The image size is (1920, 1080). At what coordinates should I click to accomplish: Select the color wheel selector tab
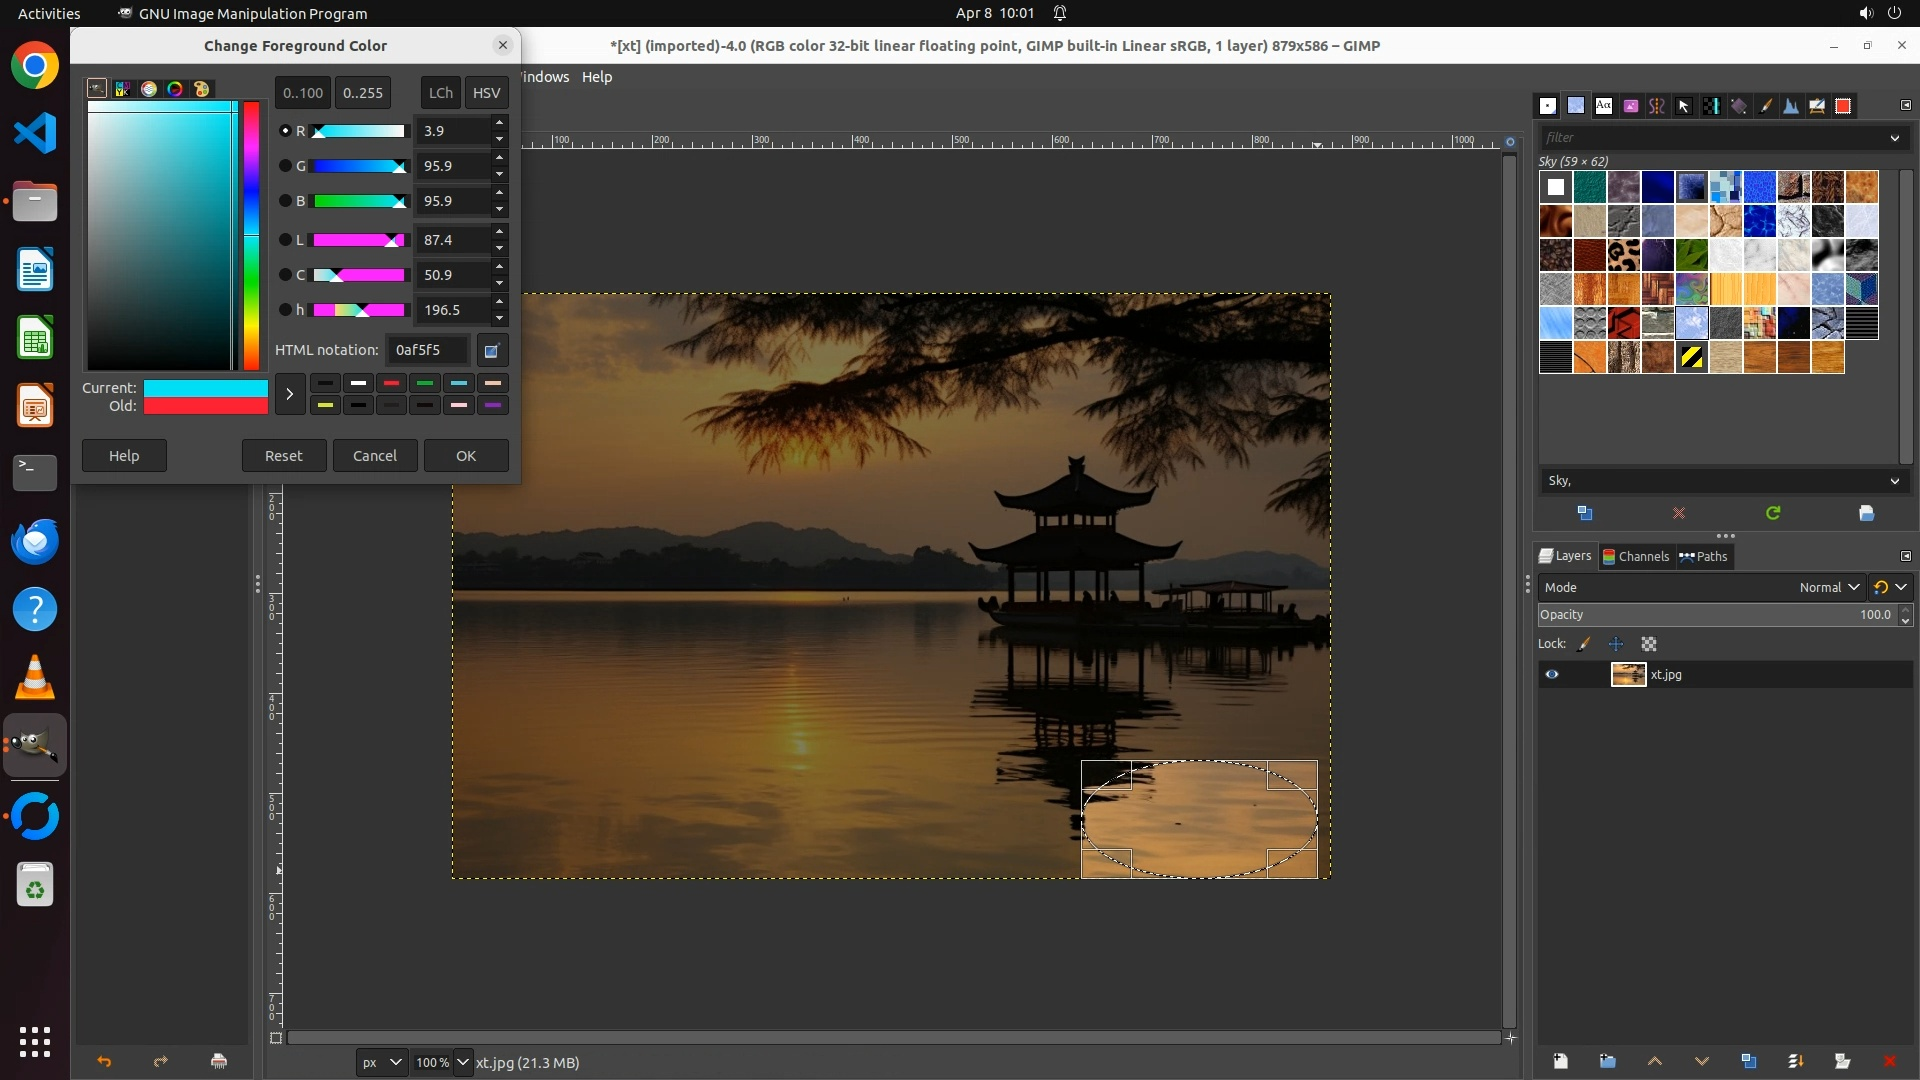click(x=175, y=89)
